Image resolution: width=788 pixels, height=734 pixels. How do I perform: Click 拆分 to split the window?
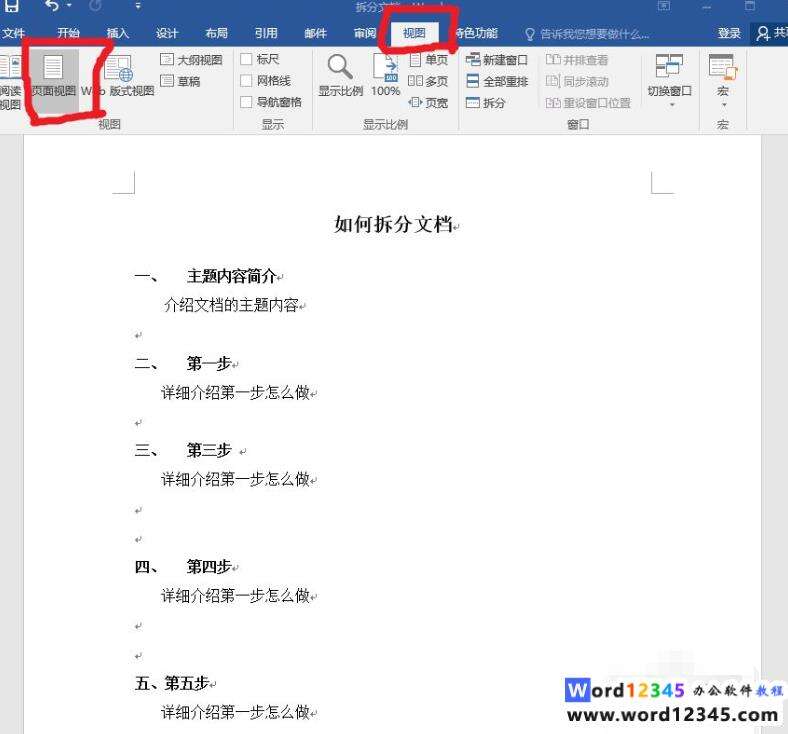485,102
